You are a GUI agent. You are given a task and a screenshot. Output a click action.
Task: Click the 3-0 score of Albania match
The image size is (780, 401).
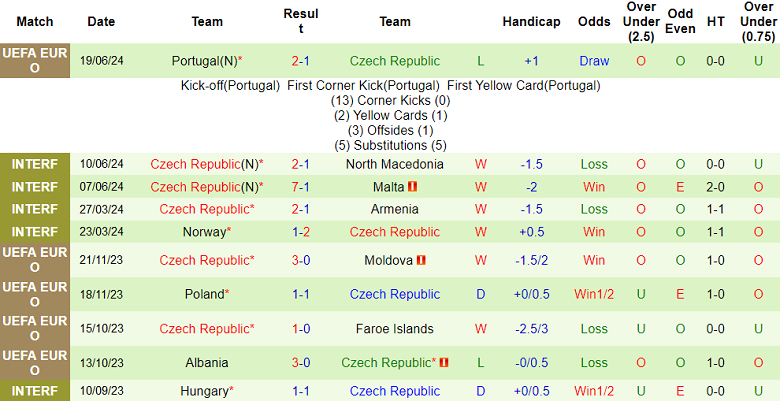(x=301, y=362)
